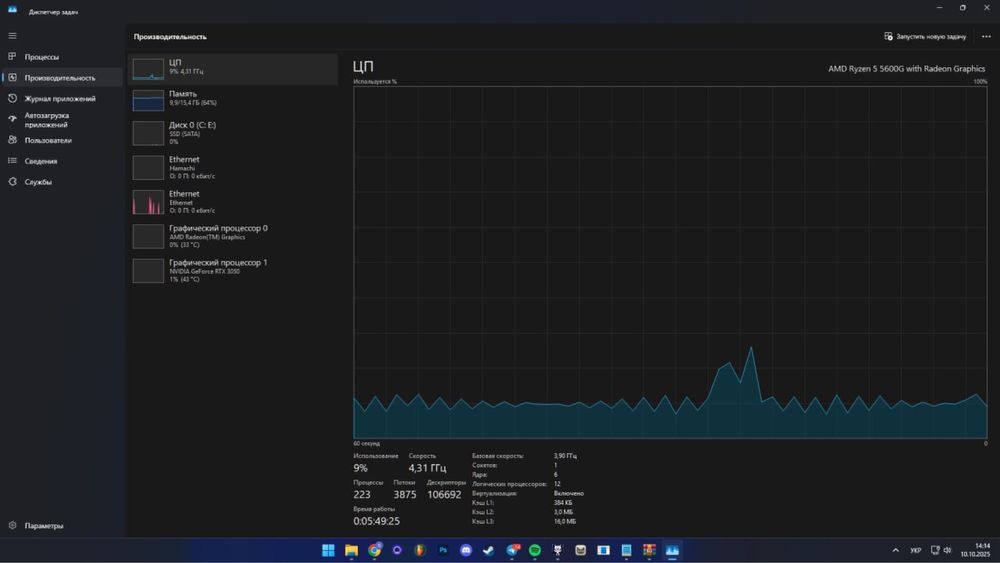This screenshot has height=563, width=1000.
Task: Click the 3,90 ГГц base speed value
Action: click(x=565, y=456)
